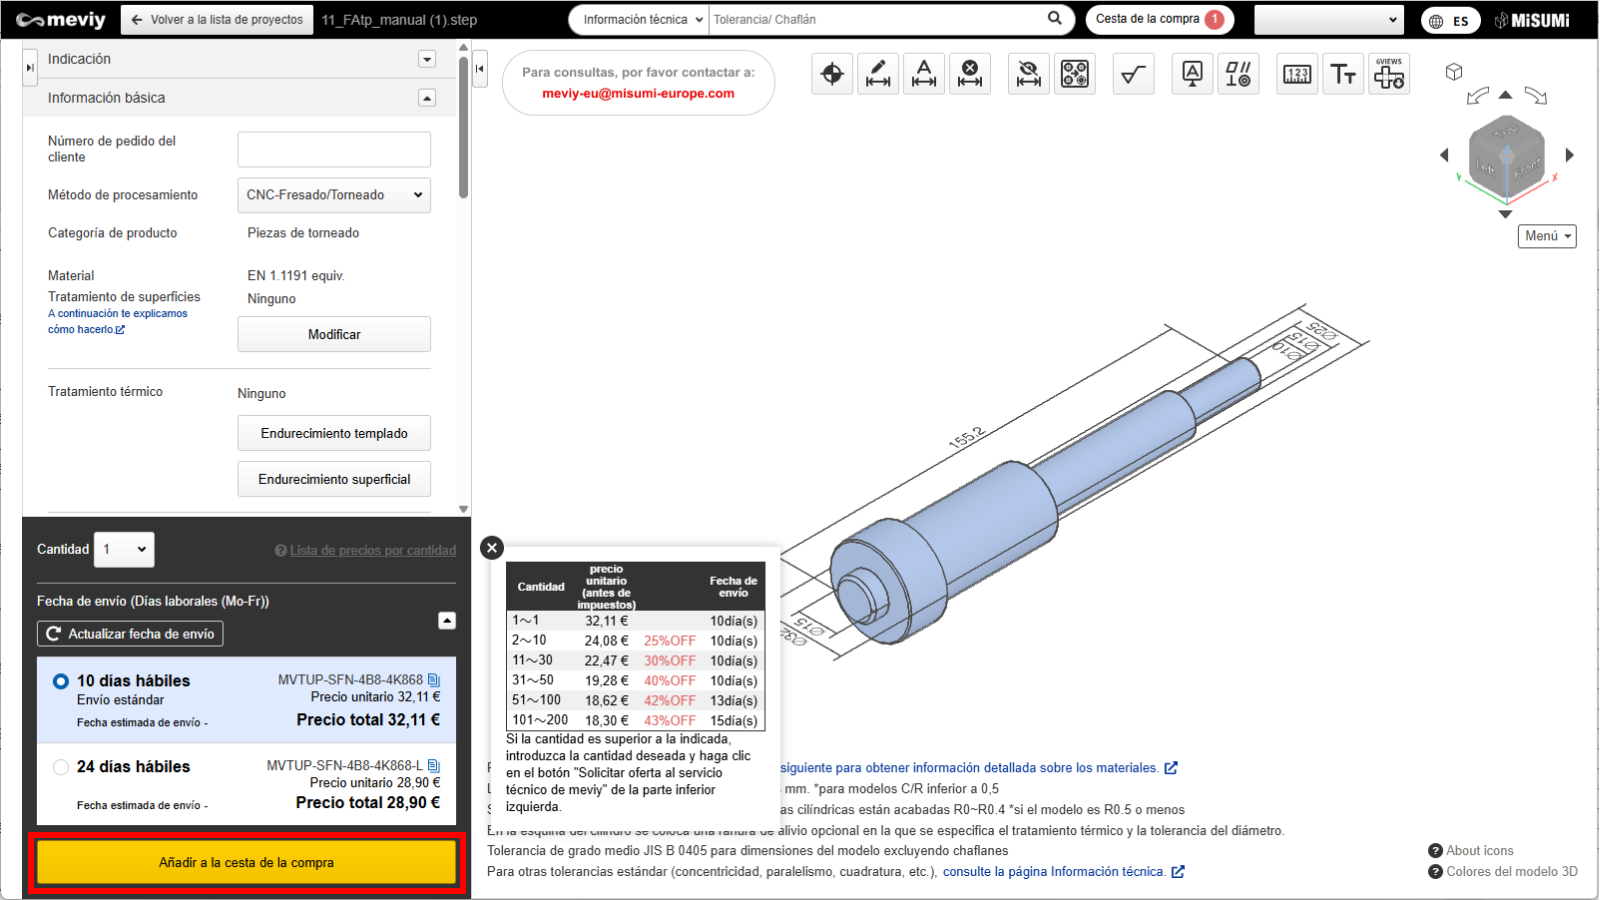The width and height of the screenshot is (1600, 900).
Task: Click the delete dimension tool icon
Action: point(970,74)
